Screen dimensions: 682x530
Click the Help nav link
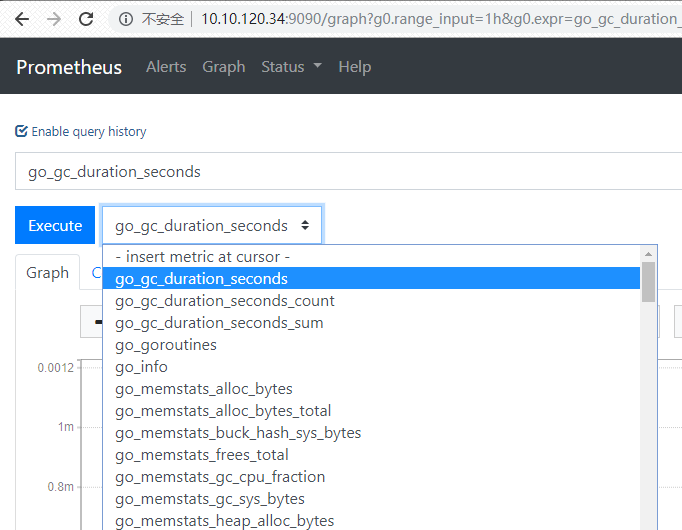click(x=354, y=67)
